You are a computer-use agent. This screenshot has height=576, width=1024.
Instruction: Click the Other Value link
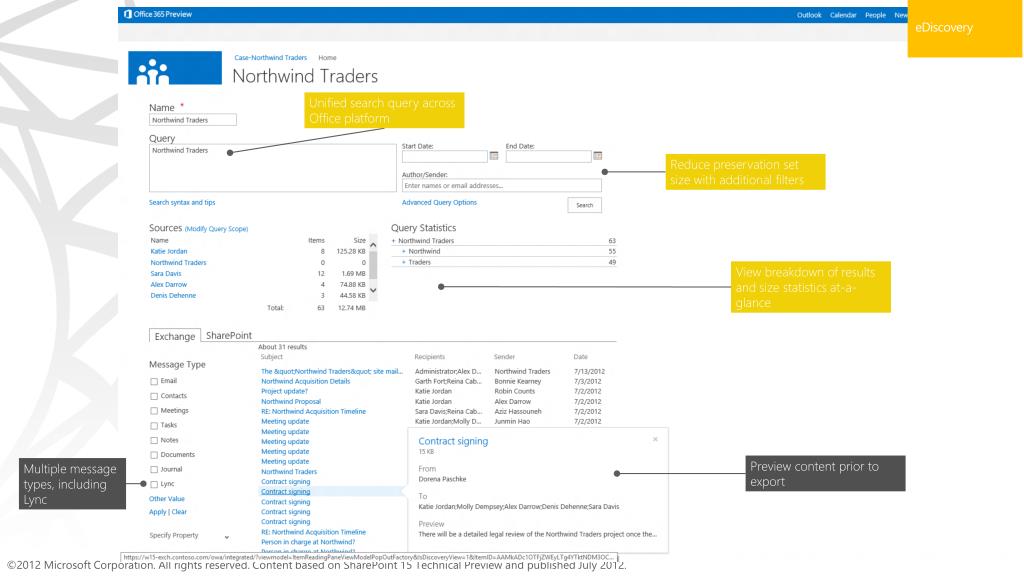pos(167,499)
